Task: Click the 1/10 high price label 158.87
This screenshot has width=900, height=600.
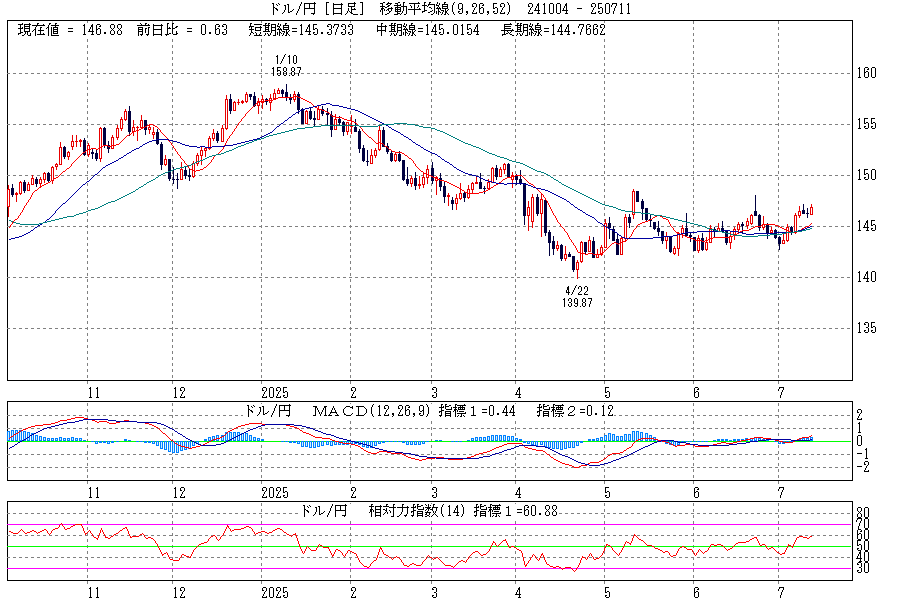Action: 286,72
